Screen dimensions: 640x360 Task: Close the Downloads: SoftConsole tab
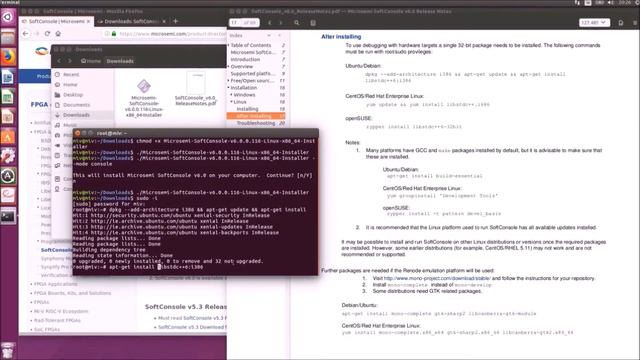point(164,21)
